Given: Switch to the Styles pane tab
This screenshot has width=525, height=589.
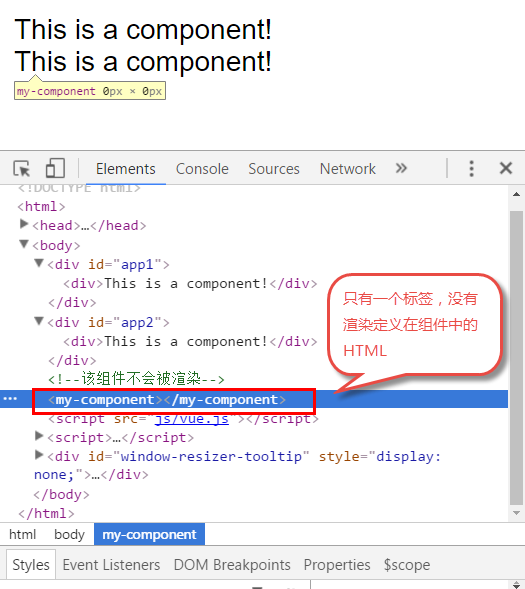Looking at the screenshot, I should pyautogui.click(x=31, y=565).
